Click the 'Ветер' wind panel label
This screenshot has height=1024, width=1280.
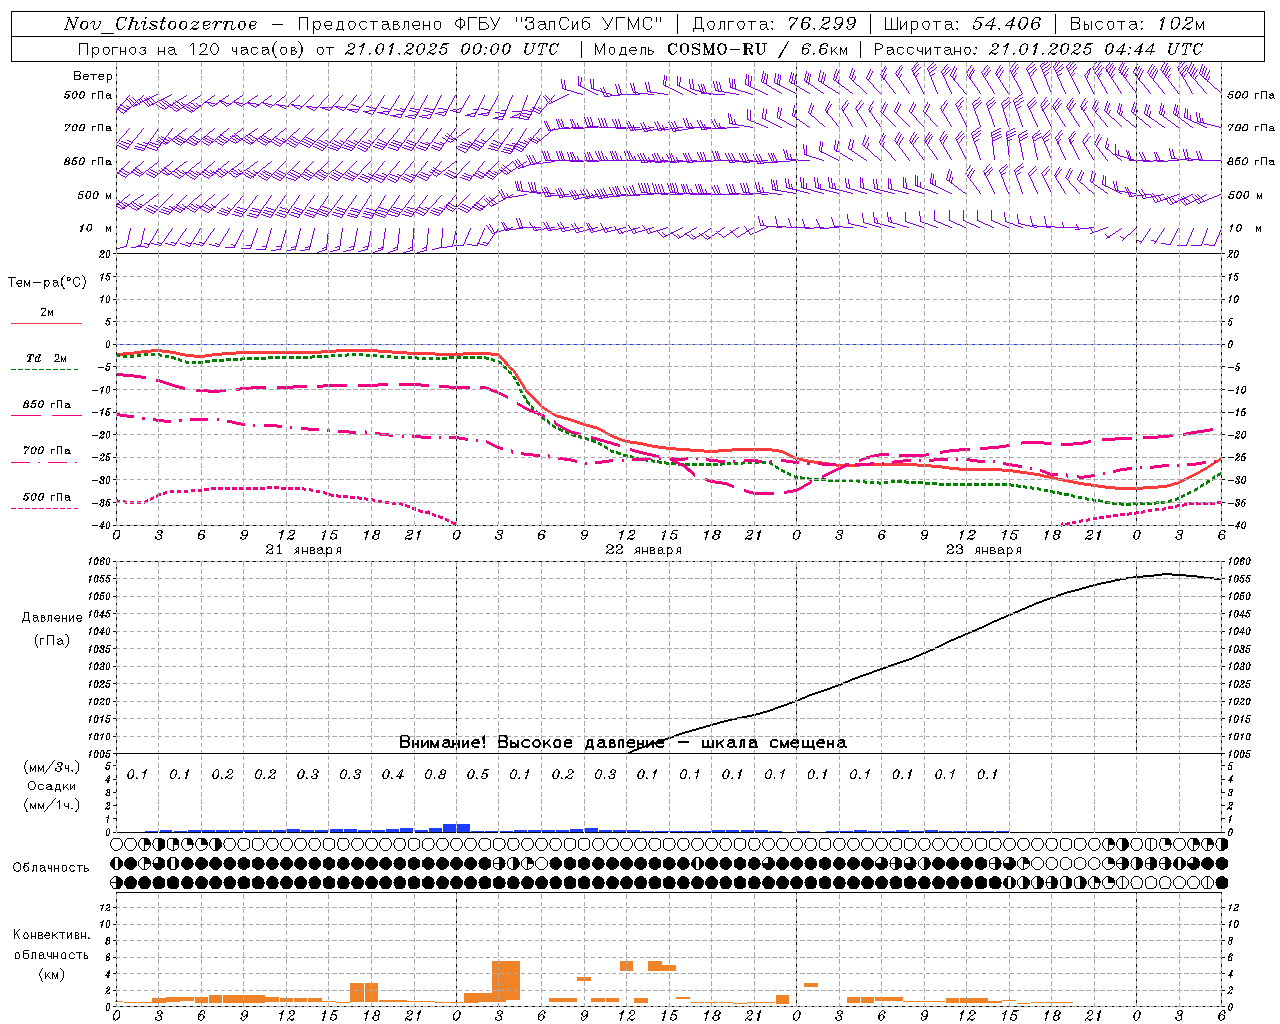[x=93, y=76]
